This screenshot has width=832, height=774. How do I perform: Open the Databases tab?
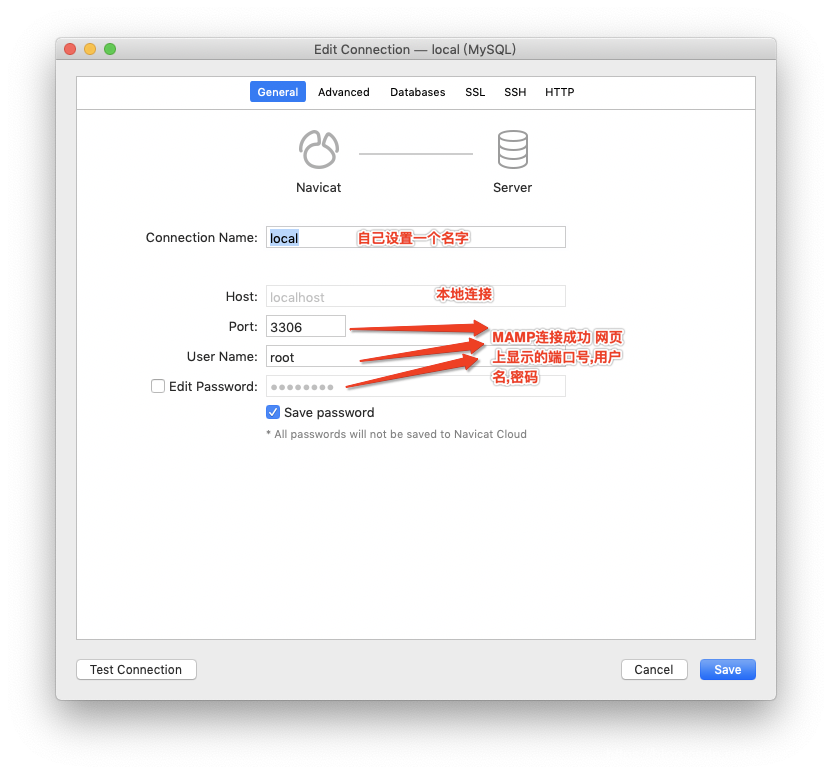[x=418, y=92]
